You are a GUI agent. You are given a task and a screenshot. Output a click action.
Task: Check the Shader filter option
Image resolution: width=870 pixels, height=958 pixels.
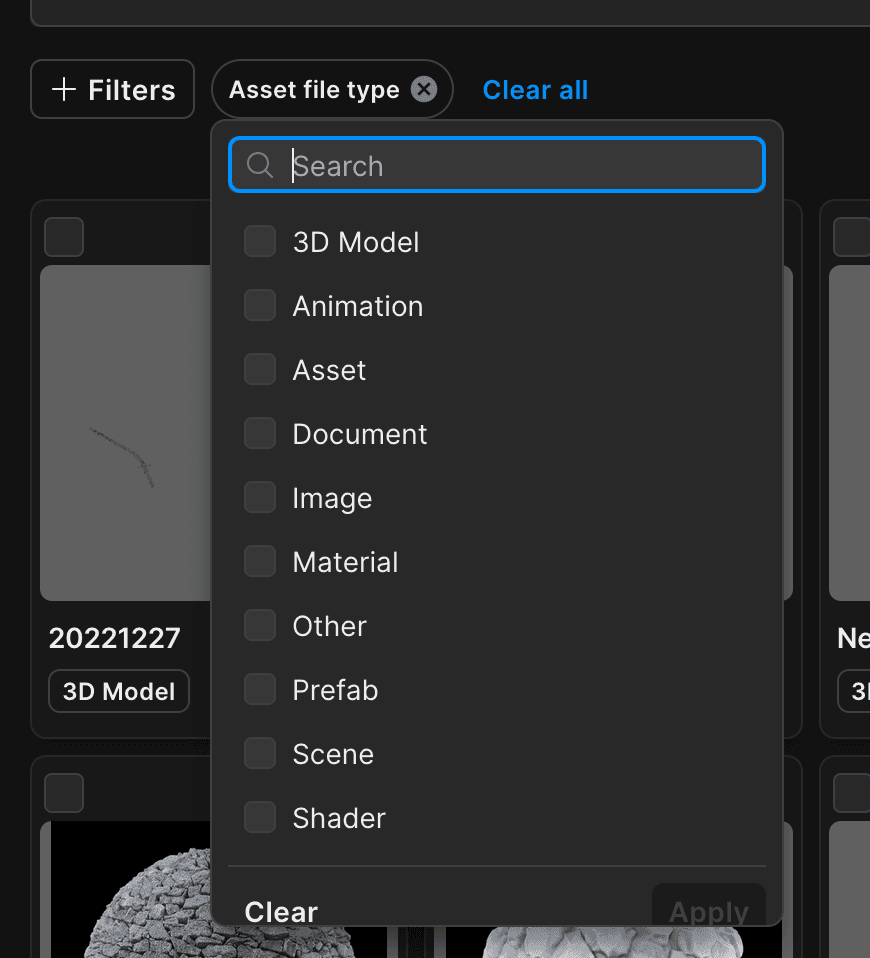pyautogui.click(x=259, y=817)
